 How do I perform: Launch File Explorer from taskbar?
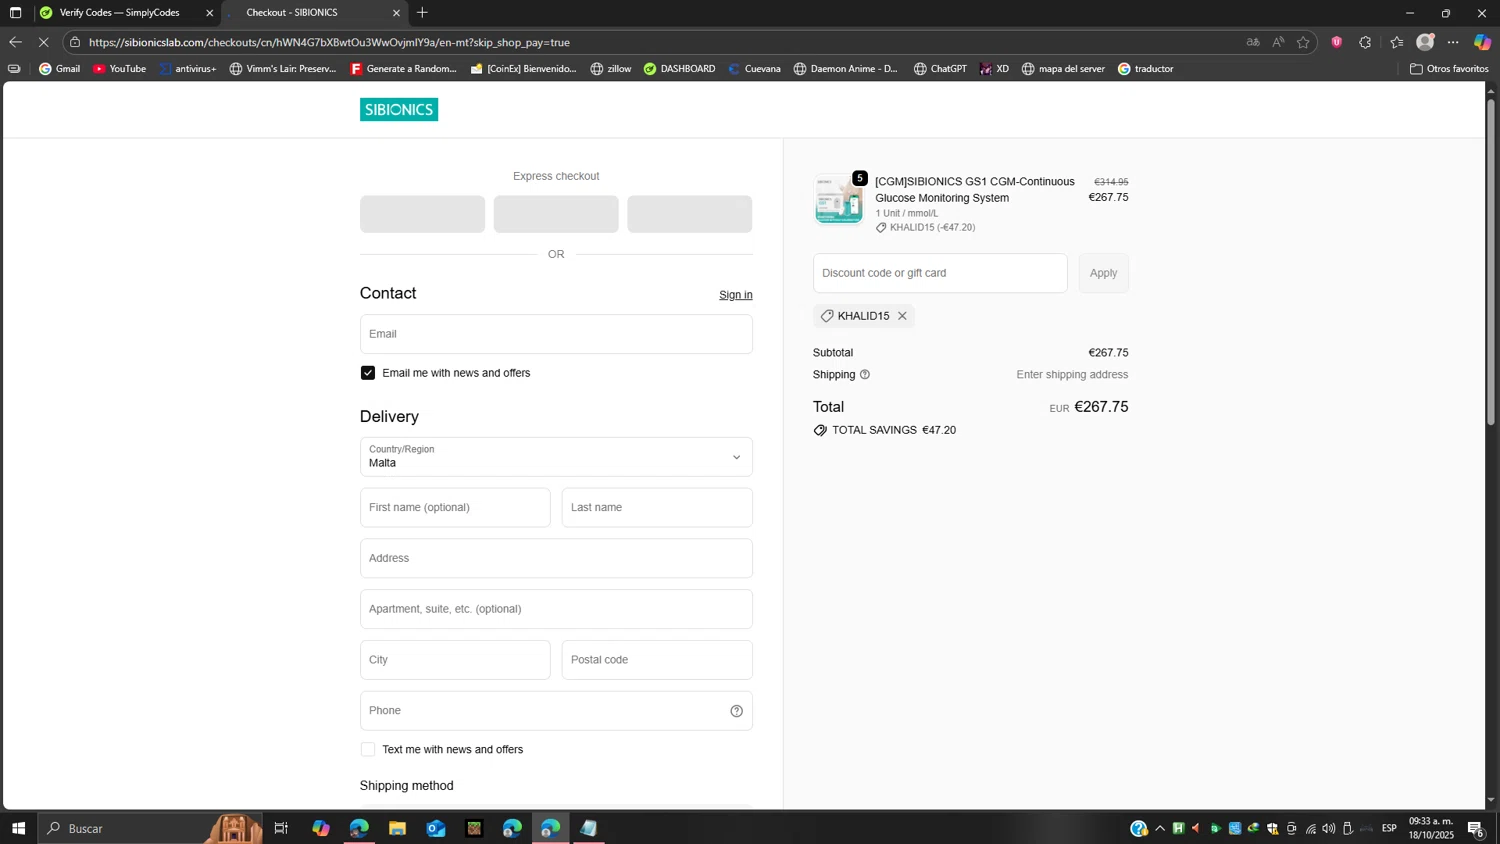(x=397, y=828)
